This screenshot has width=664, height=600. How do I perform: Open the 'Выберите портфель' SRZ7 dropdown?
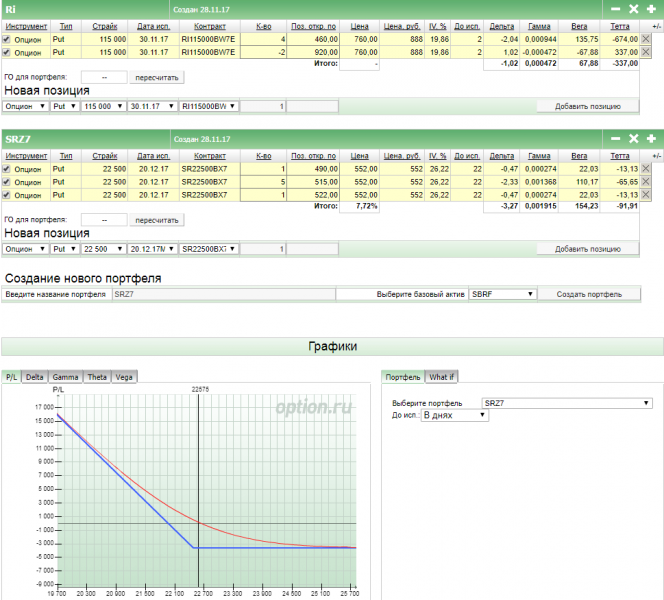tap(568, 402)
